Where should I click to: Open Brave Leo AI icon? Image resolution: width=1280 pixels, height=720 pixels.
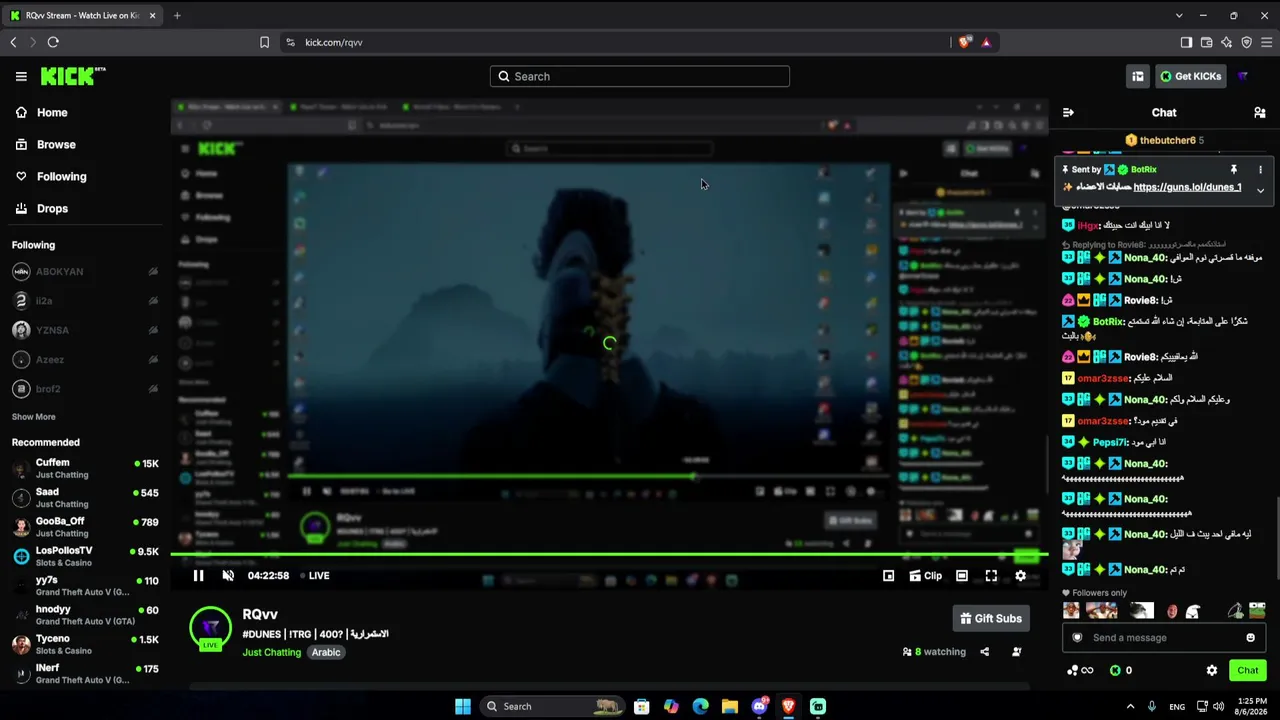(1226, 42)
